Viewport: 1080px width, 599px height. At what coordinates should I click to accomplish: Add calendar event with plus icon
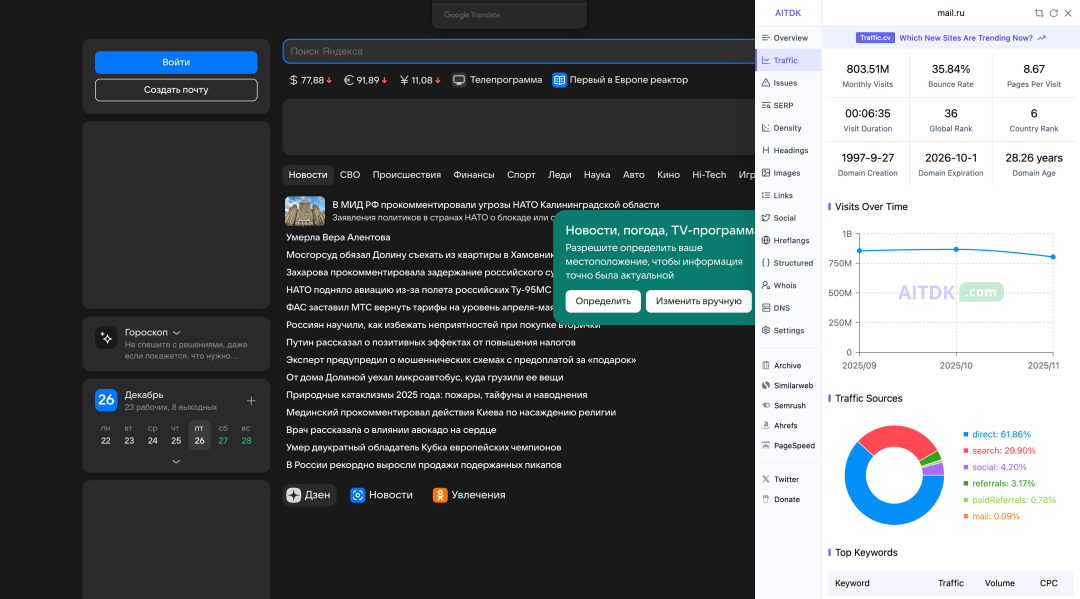tap(251, 401)
